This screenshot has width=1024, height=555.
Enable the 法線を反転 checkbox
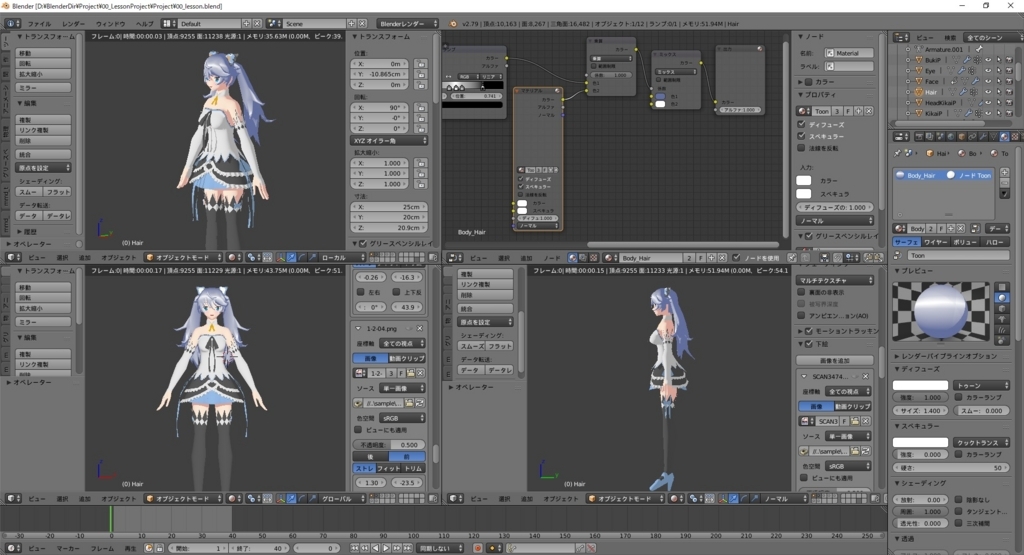click(x=801, y=148)
